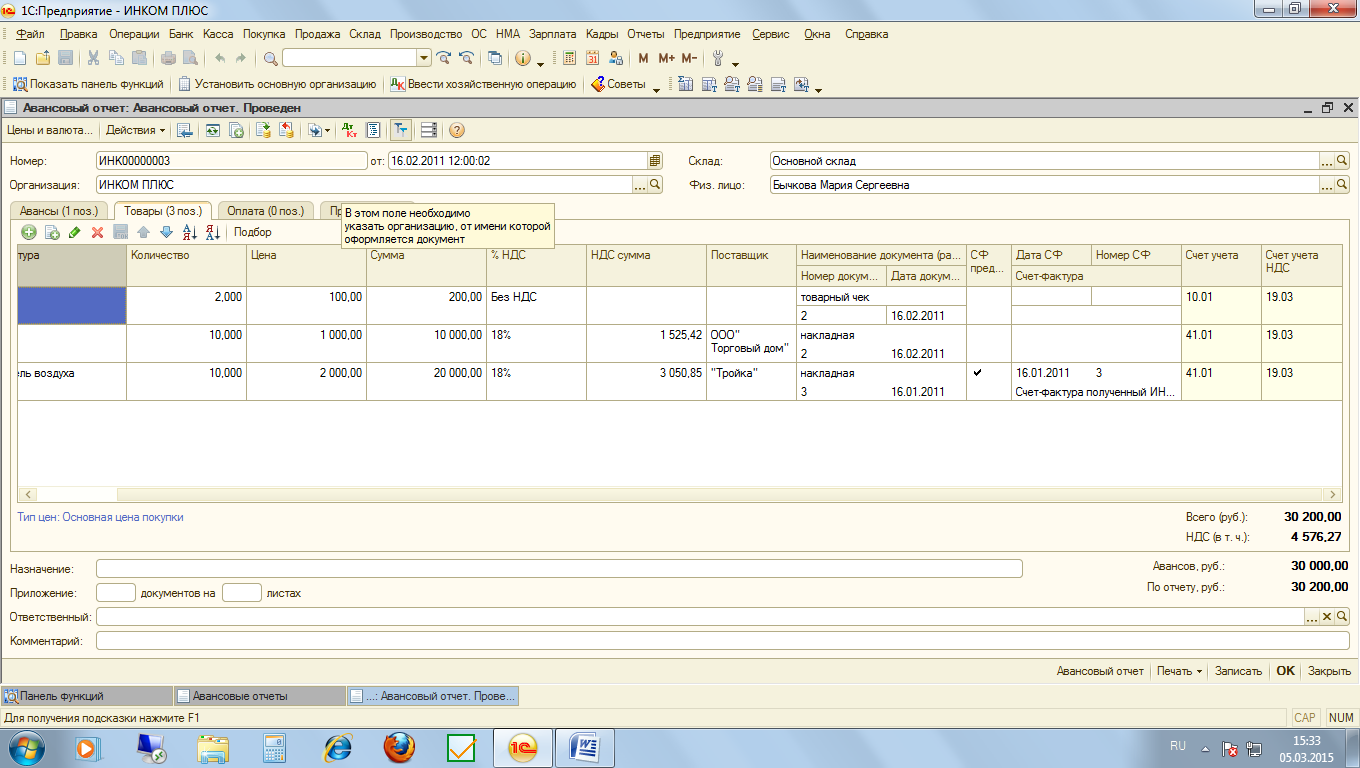Click into the Комментарий input field

point(722,641)
